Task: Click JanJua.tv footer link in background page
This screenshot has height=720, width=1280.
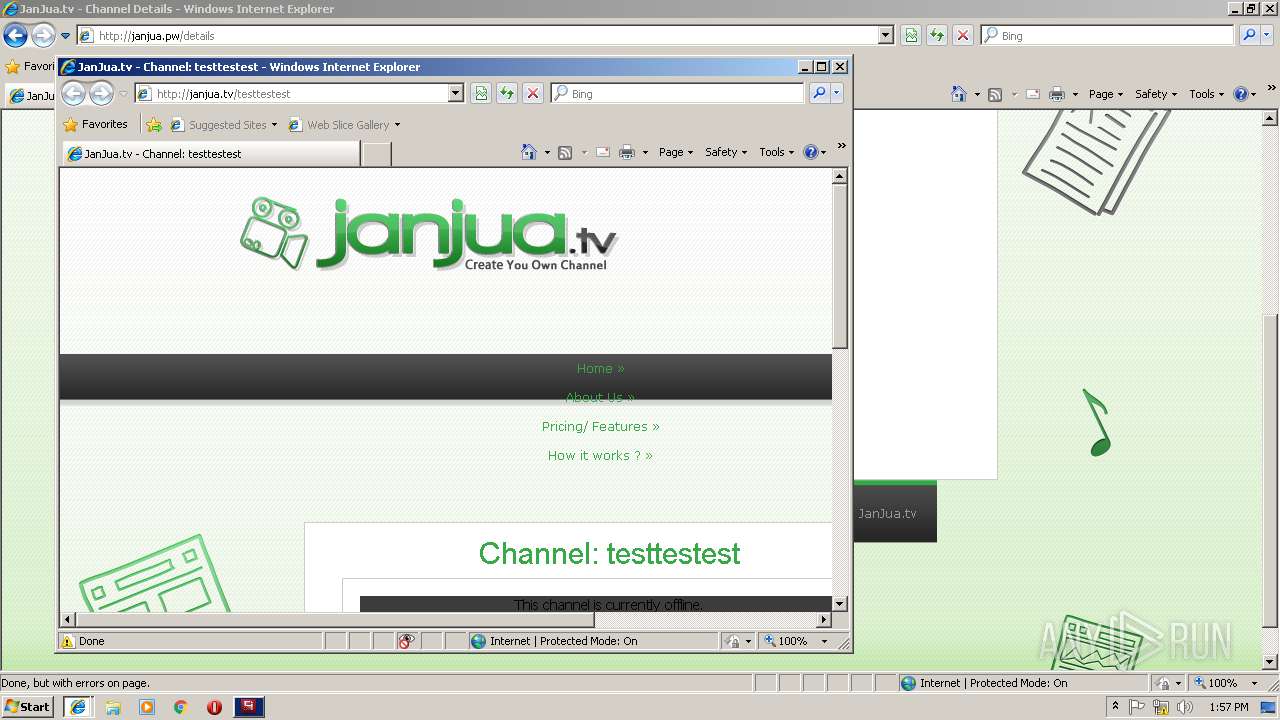Action: 887,514
